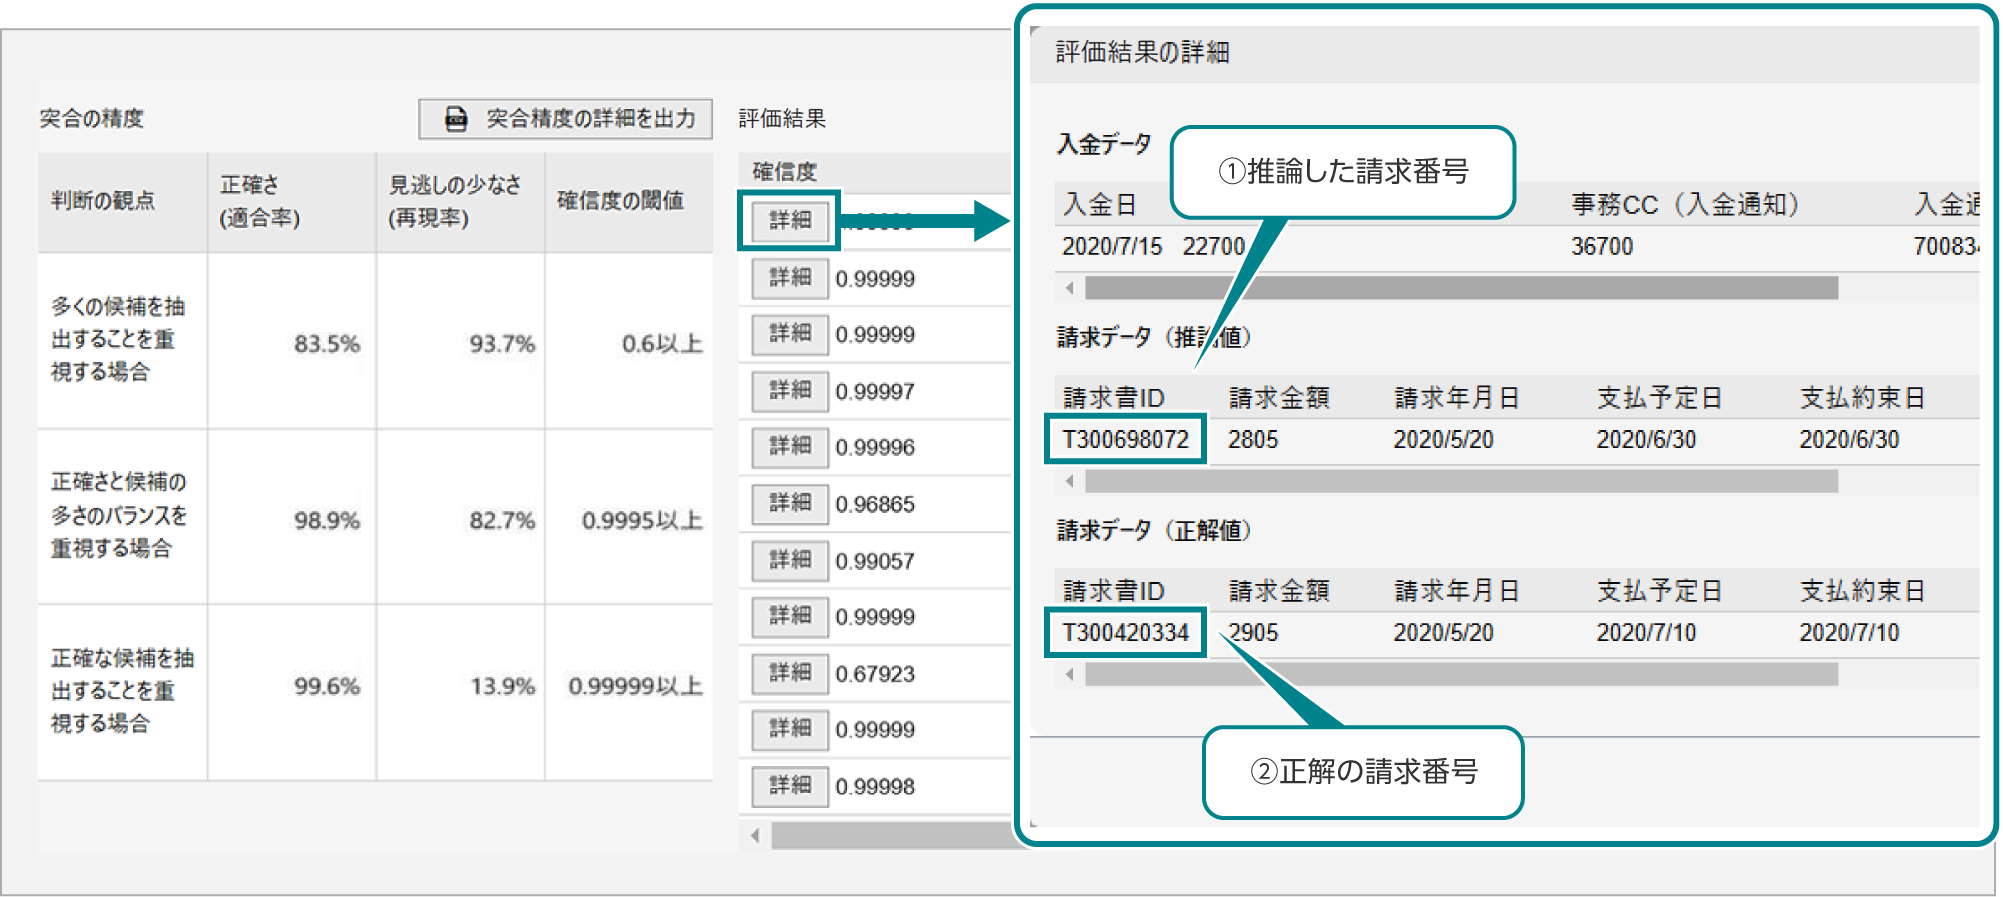This screenshot has height=897, width=2003.
Task: Open 詳細 next to confidence 0.99057
Action: [790, 560]
